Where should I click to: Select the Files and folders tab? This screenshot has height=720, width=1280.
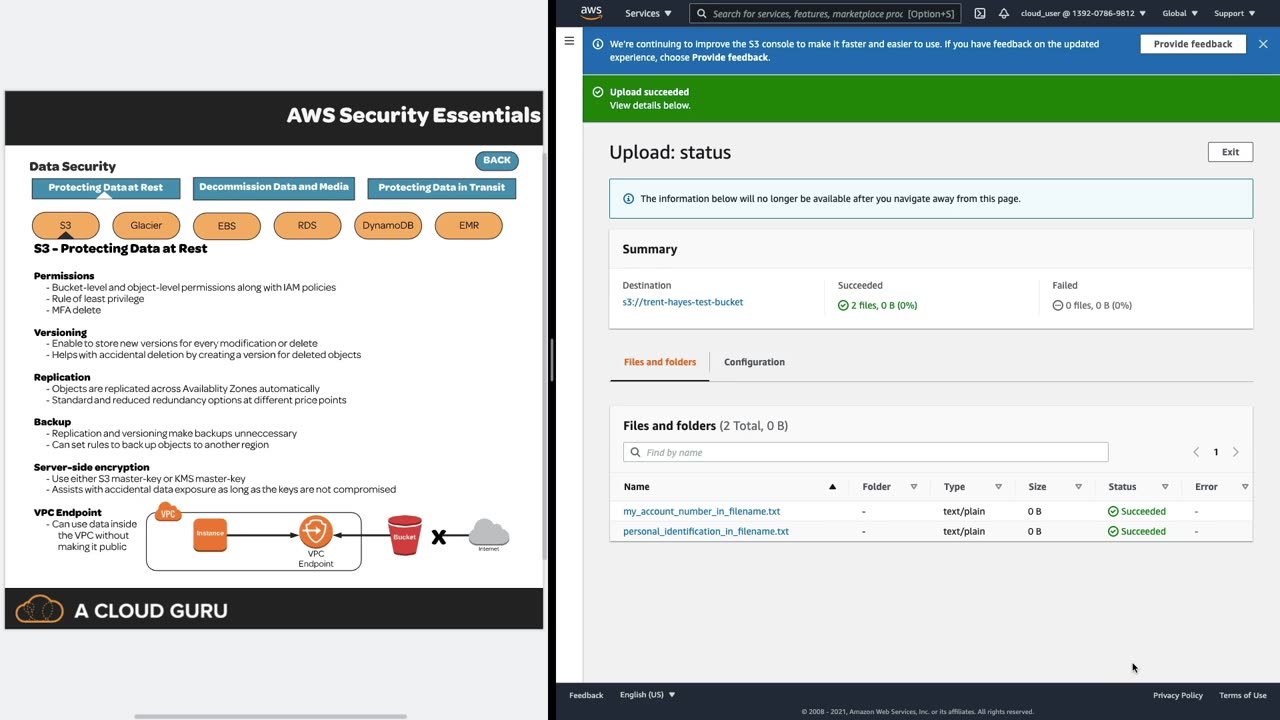[x=660, y=362]
